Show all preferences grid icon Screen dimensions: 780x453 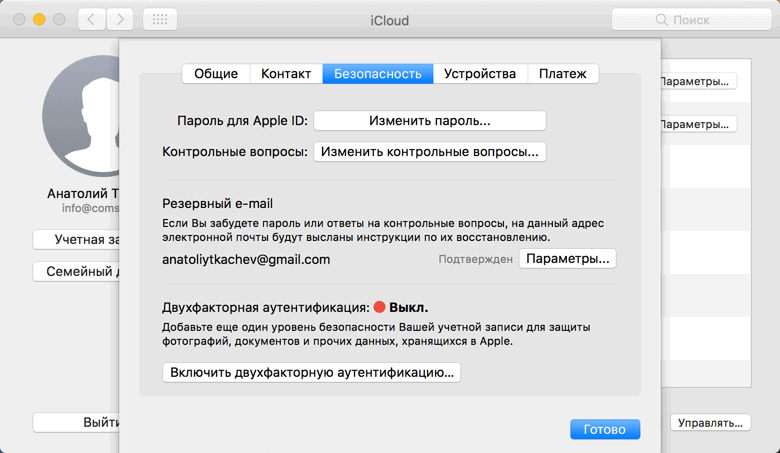click(x=160, y=20)
